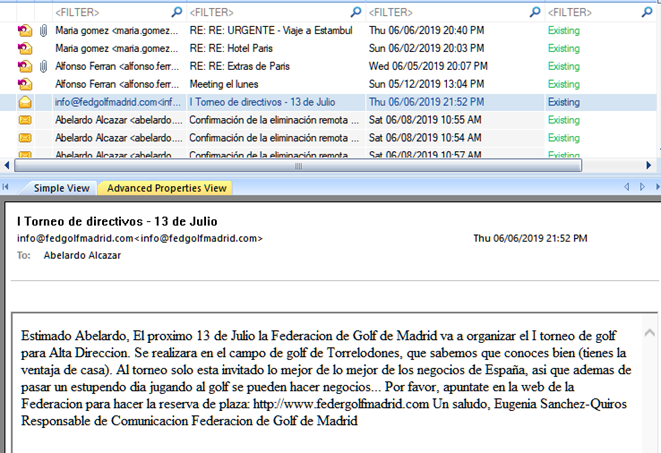This screenshot has height=453, width=661.
Task: Click first-tab navigation arrow left of Simple View
Action: click(5, 187)
